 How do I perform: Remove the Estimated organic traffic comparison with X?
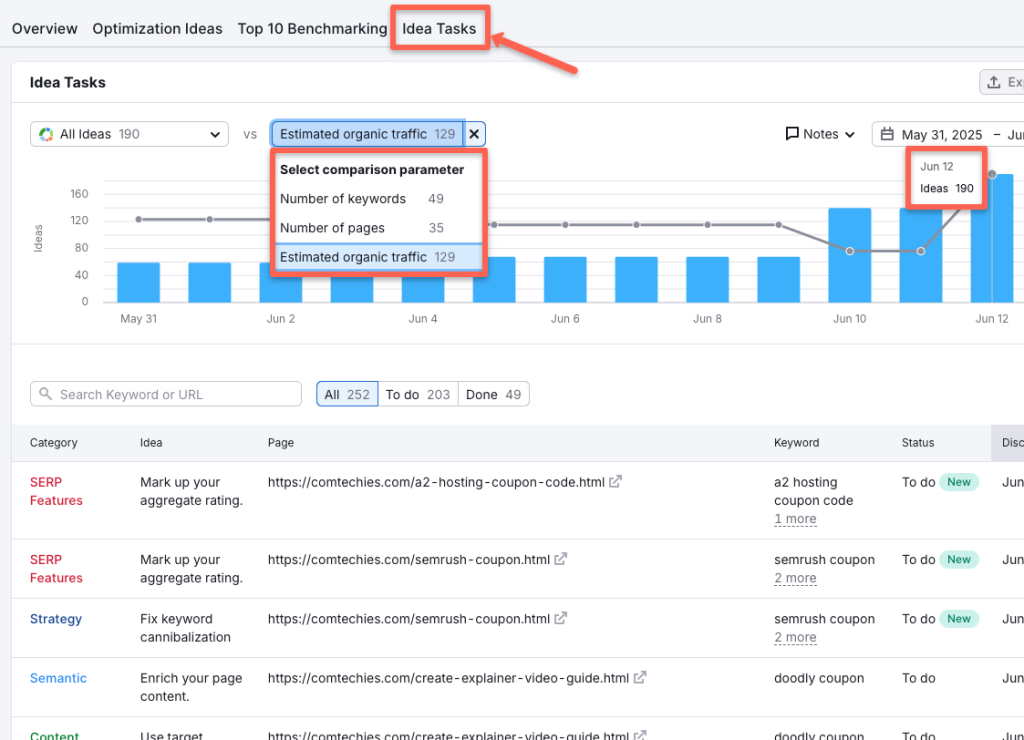click(x=475, y=133)
